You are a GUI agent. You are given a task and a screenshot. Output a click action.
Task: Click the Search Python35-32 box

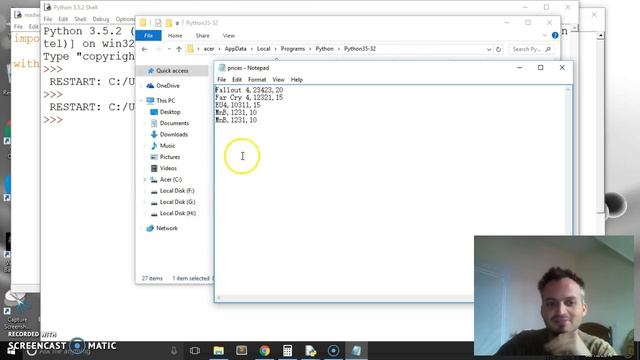pyautogui.click(x=531, y=49)
